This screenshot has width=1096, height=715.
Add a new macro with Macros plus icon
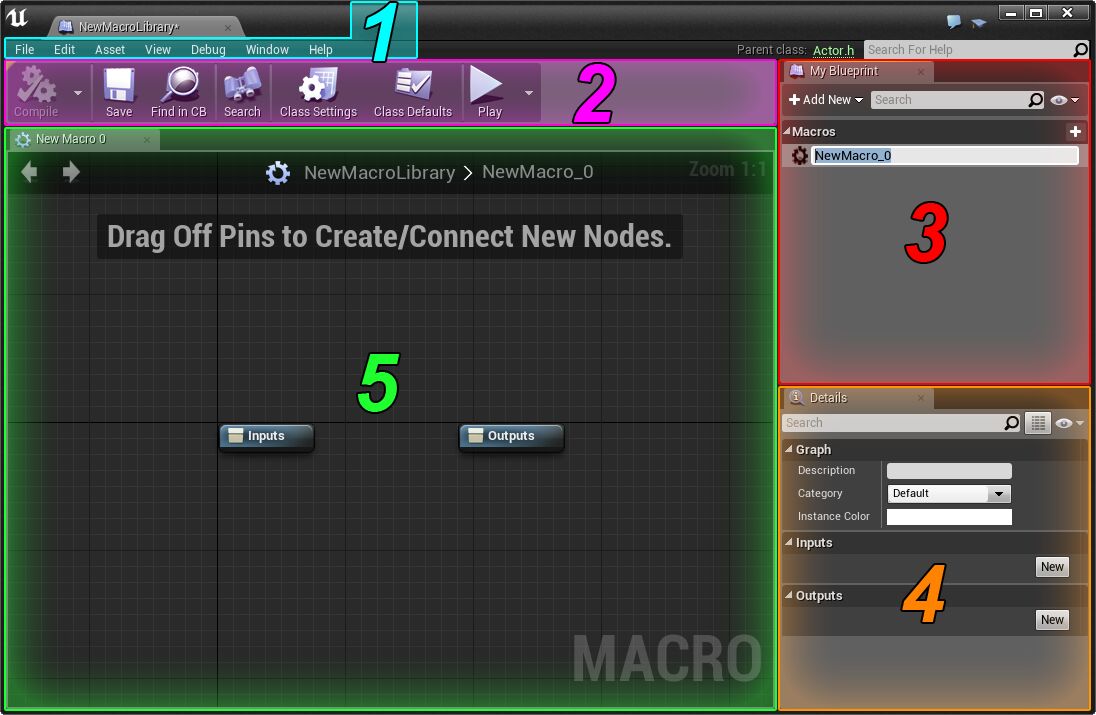coord(1075,131)
